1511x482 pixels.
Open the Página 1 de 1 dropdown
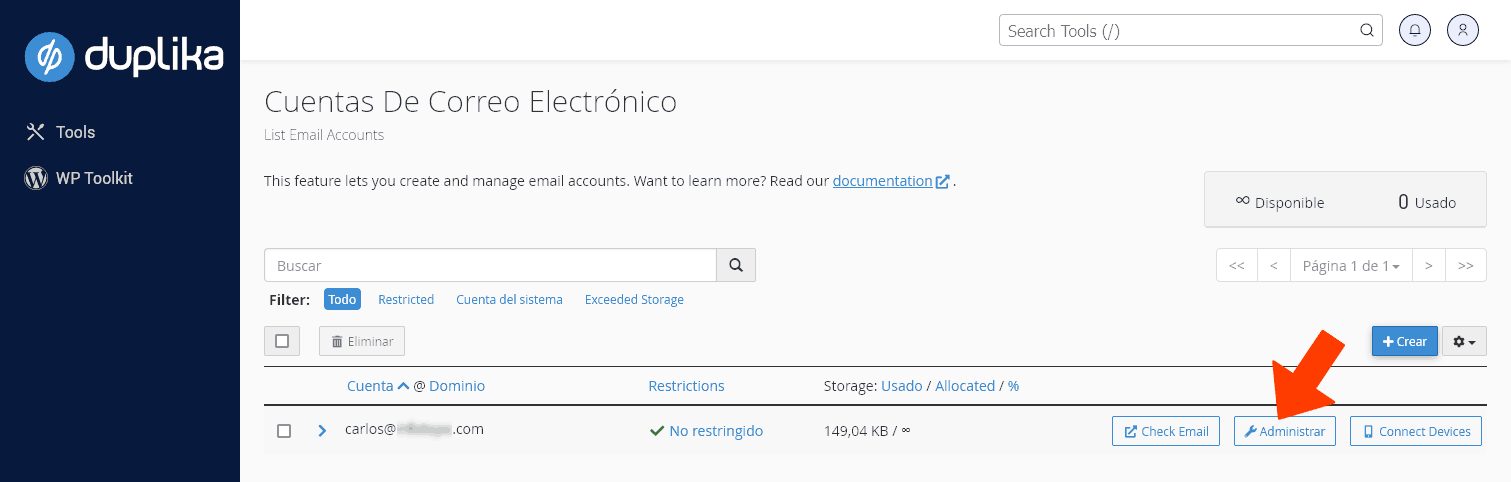click(x=1350, y=266)
